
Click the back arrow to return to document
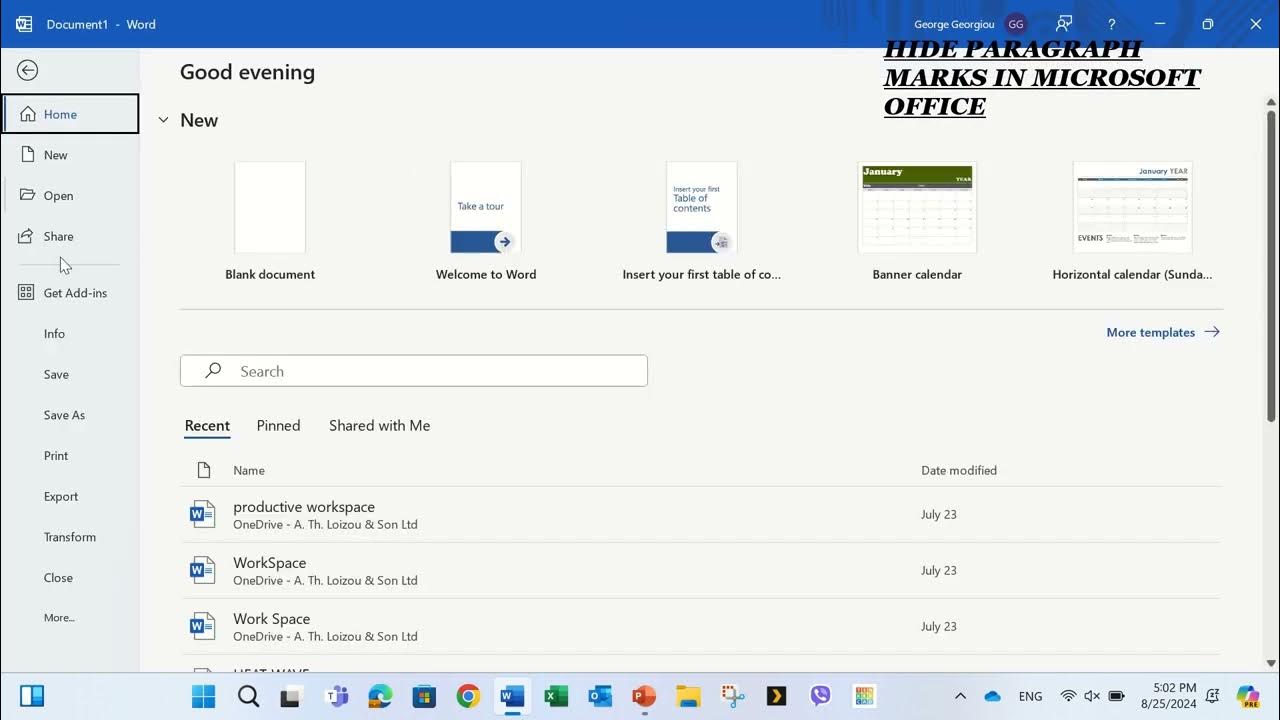click(x=28, y=70)
